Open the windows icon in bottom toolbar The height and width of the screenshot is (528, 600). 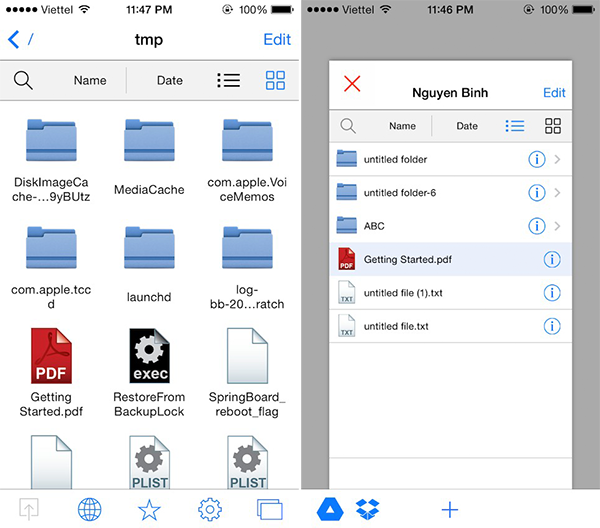pyautogui.click(x=269, y=509)
